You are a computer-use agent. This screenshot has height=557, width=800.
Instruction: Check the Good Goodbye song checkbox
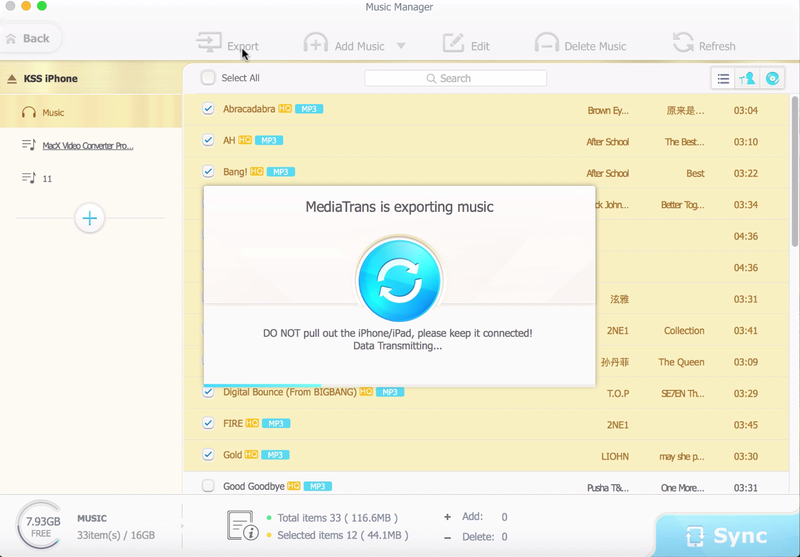(x=208, y=486)
